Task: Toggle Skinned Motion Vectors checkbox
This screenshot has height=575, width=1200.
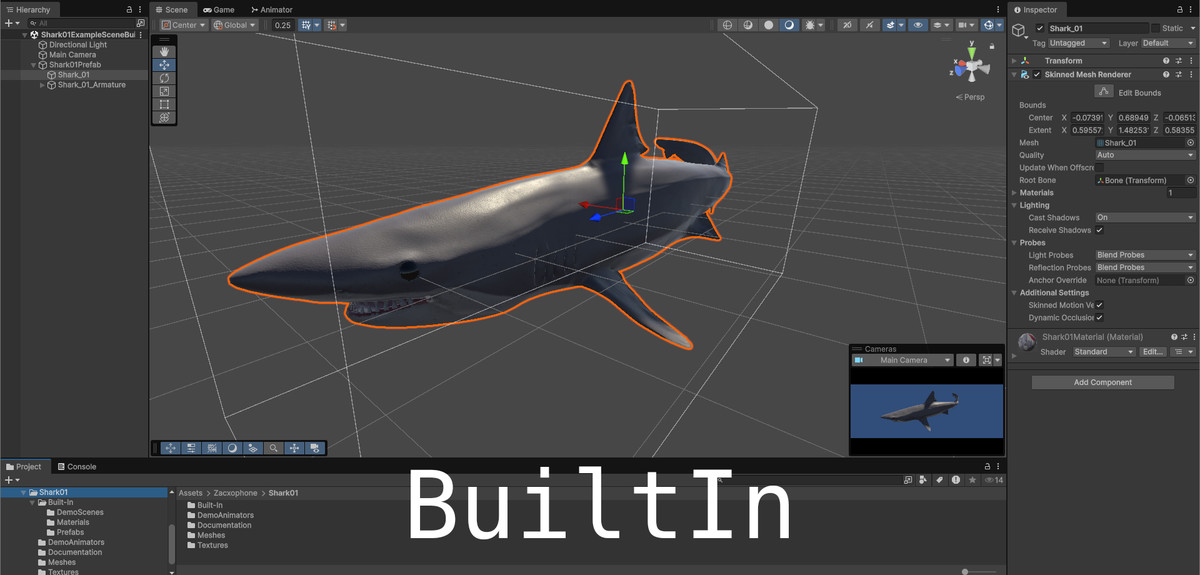Action: pos(1100,305)
